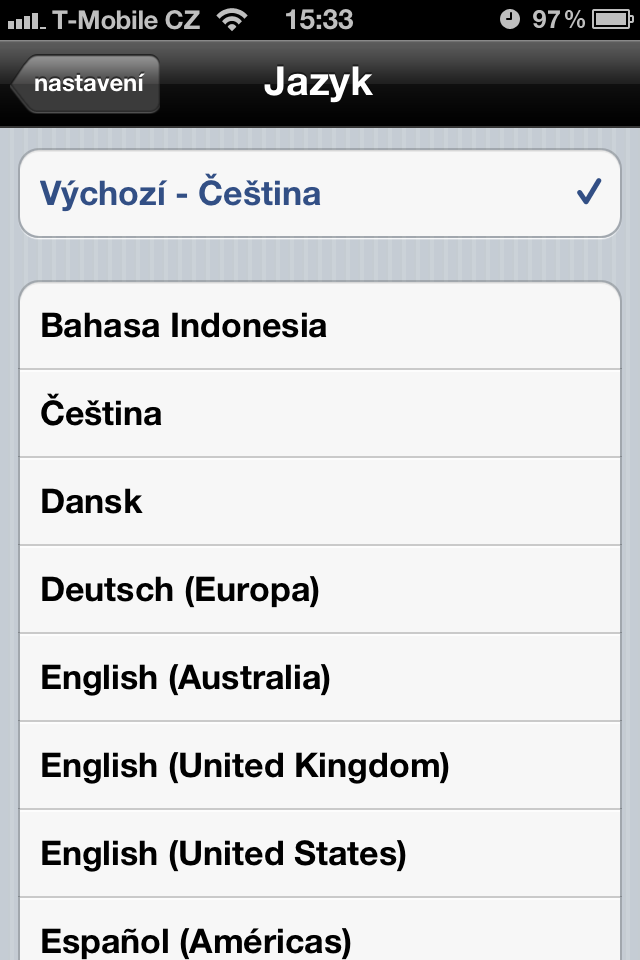This screenshot has width=640, height=960.
Task: Tap the checkmark next to Výchozí - Čeština
Action: (589, 192)
